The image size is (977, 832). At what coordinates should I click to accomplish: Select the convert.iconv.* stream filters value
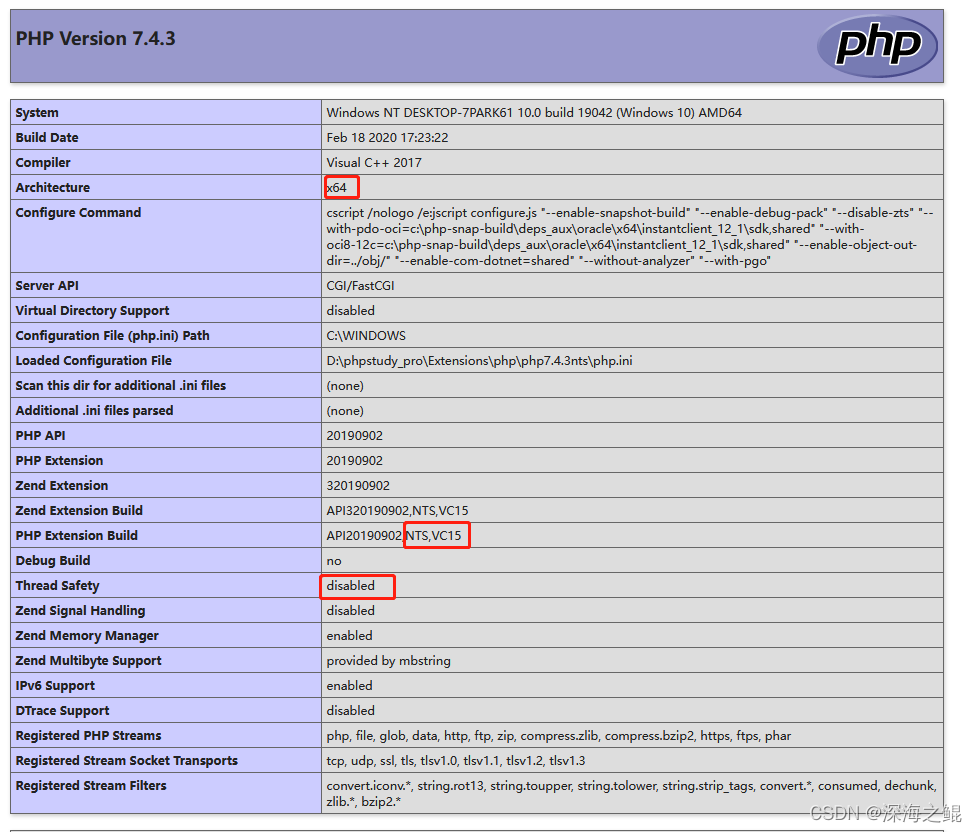pyautogui.click(x=631, y=793)
